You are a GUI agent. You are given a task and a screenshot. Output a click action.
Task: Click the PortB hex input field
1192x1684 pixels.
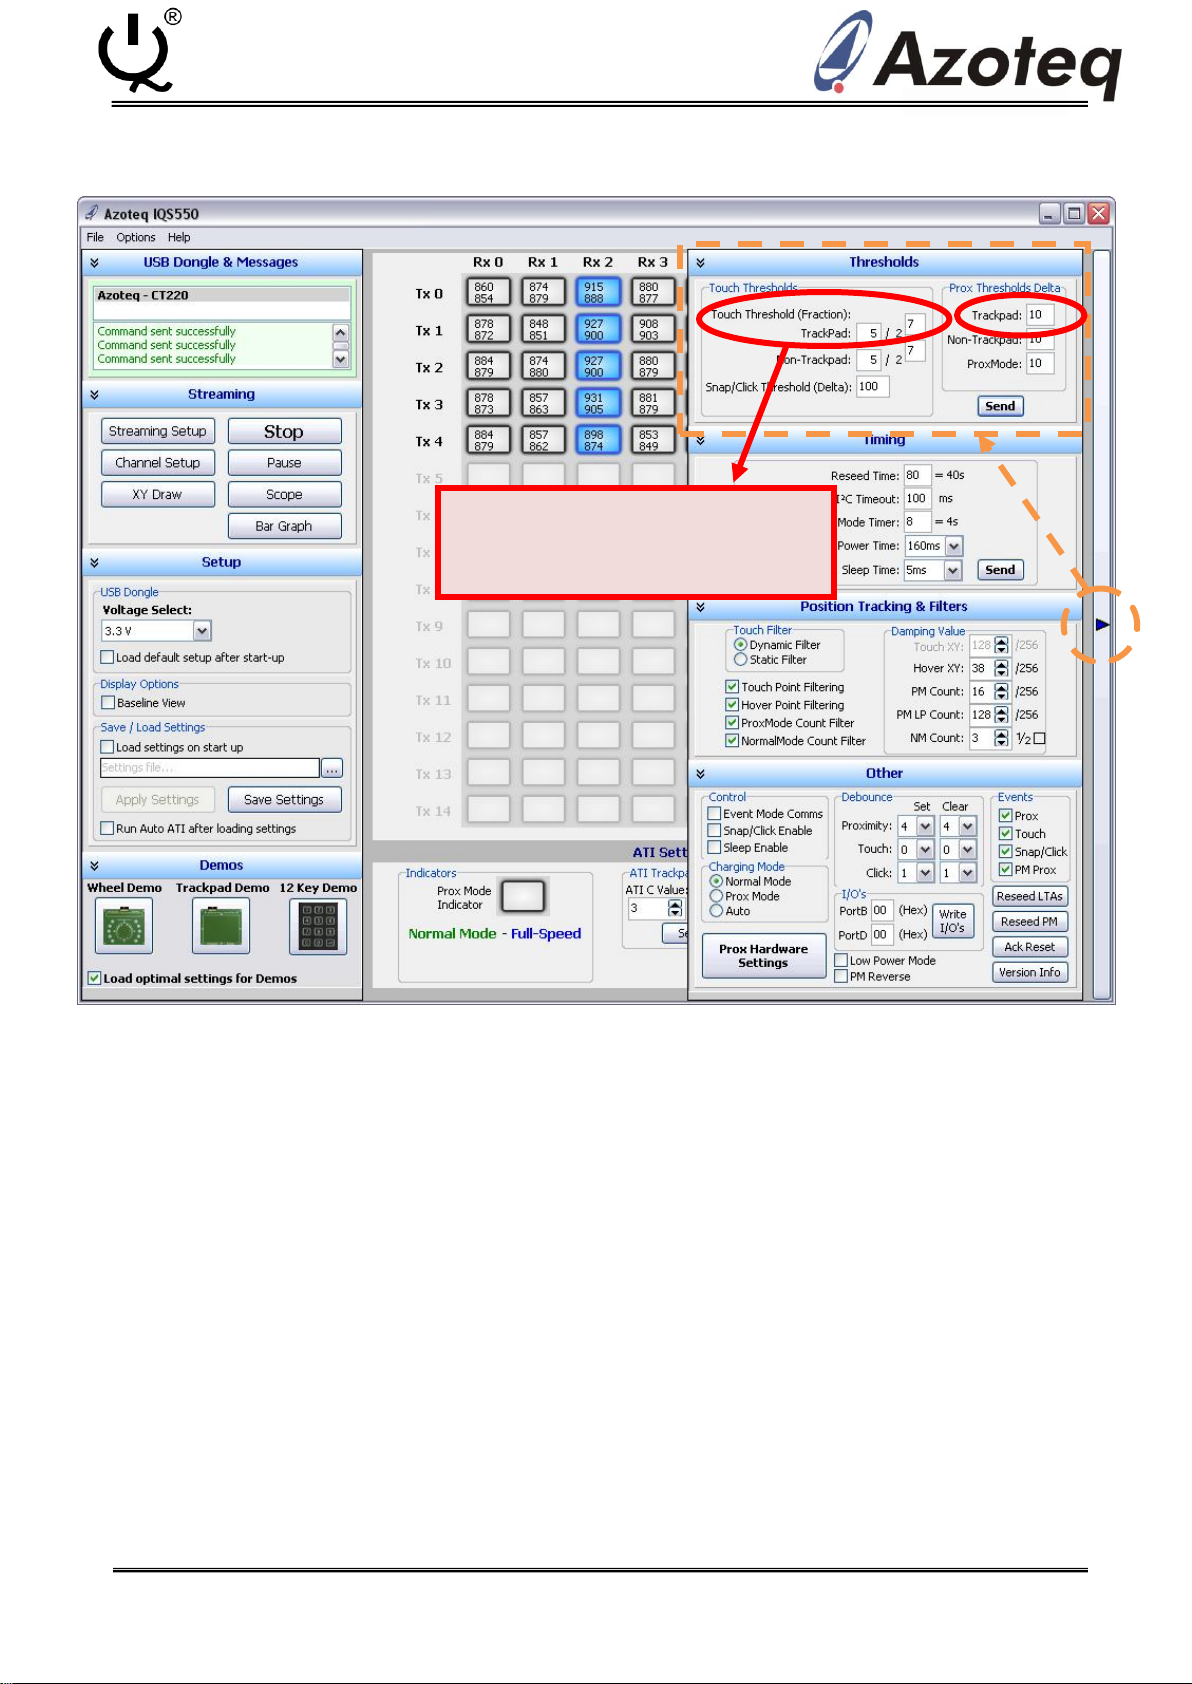coord(880,910)
